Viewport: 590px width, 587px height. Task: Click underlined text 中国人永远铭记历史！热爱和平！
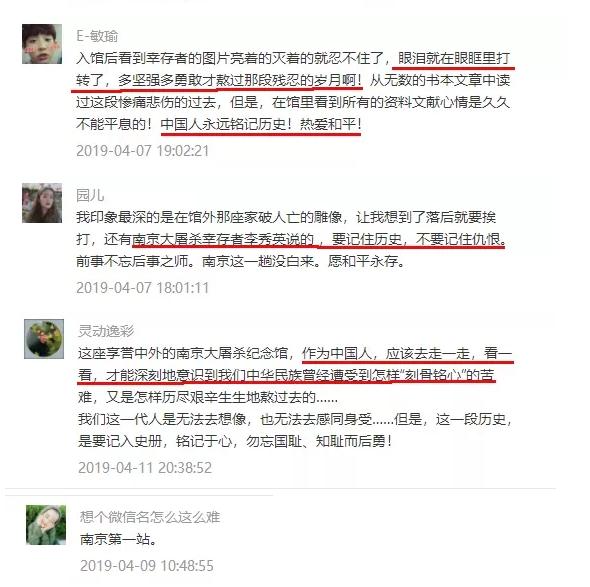[x=261, y=124]
